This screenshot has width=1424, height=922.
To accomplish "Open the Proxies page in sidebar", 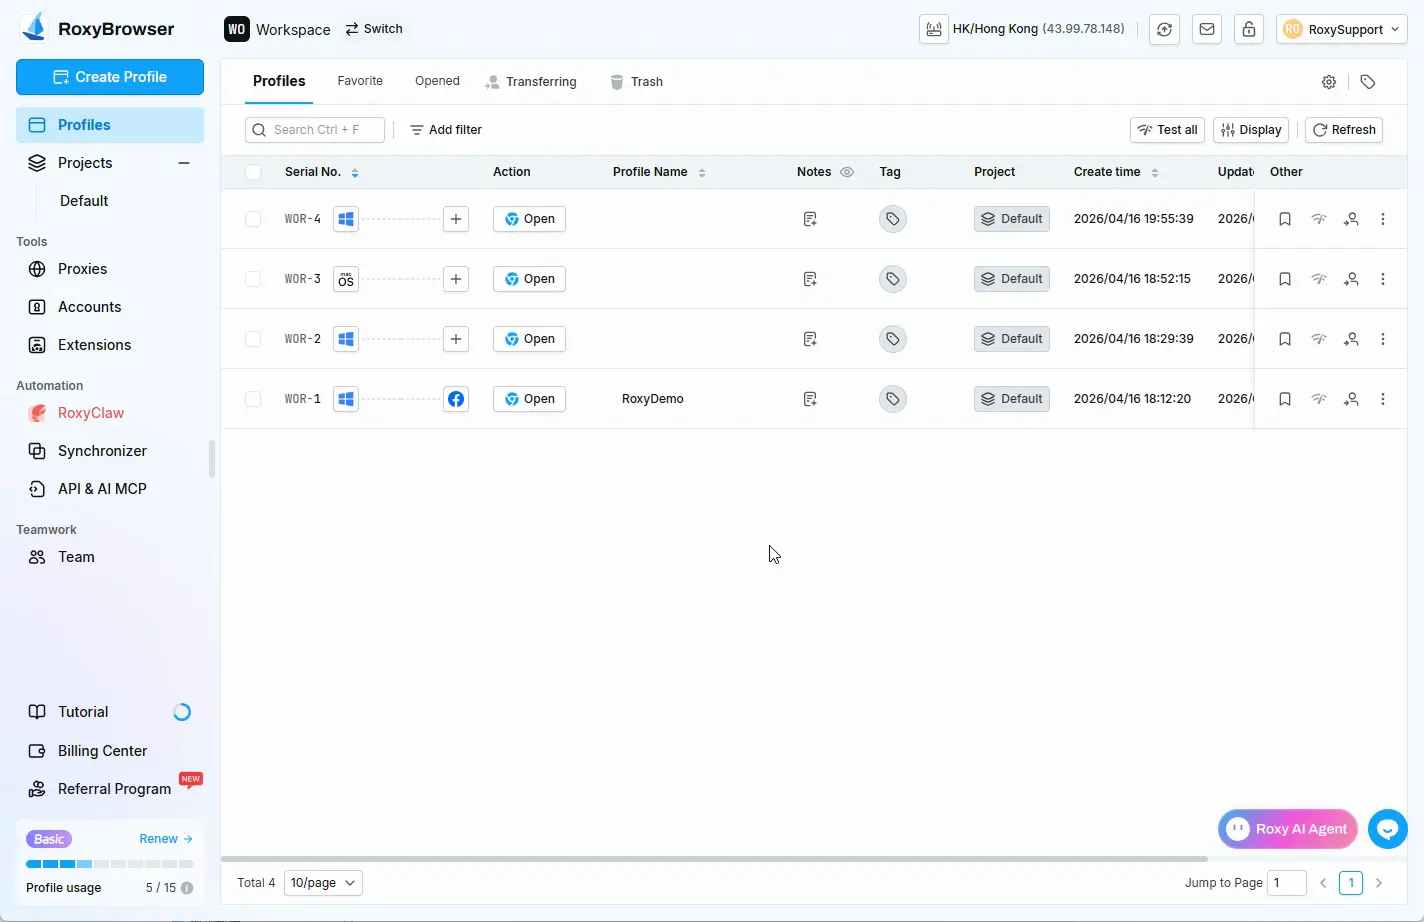I will coord(110,269).
